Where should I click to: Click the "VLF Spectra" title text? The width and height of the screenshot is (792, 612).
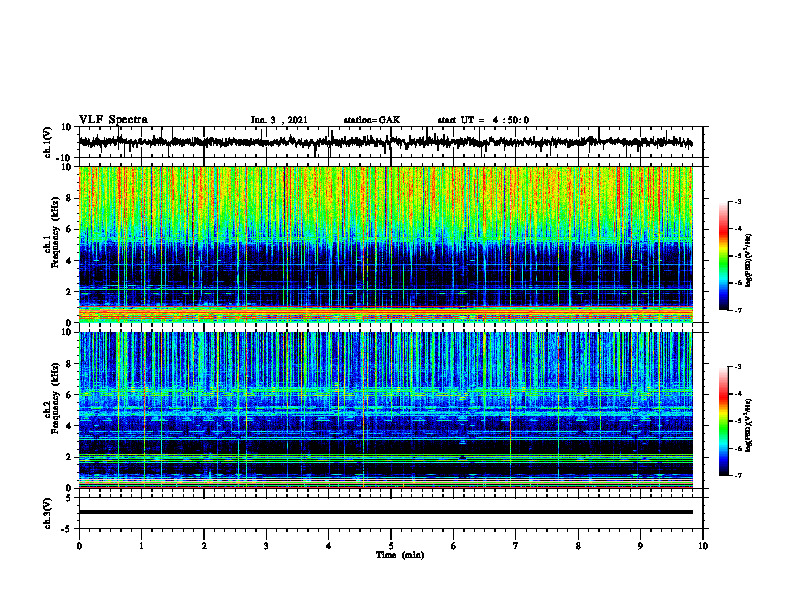pyautogui.click(x=113, y=119)
